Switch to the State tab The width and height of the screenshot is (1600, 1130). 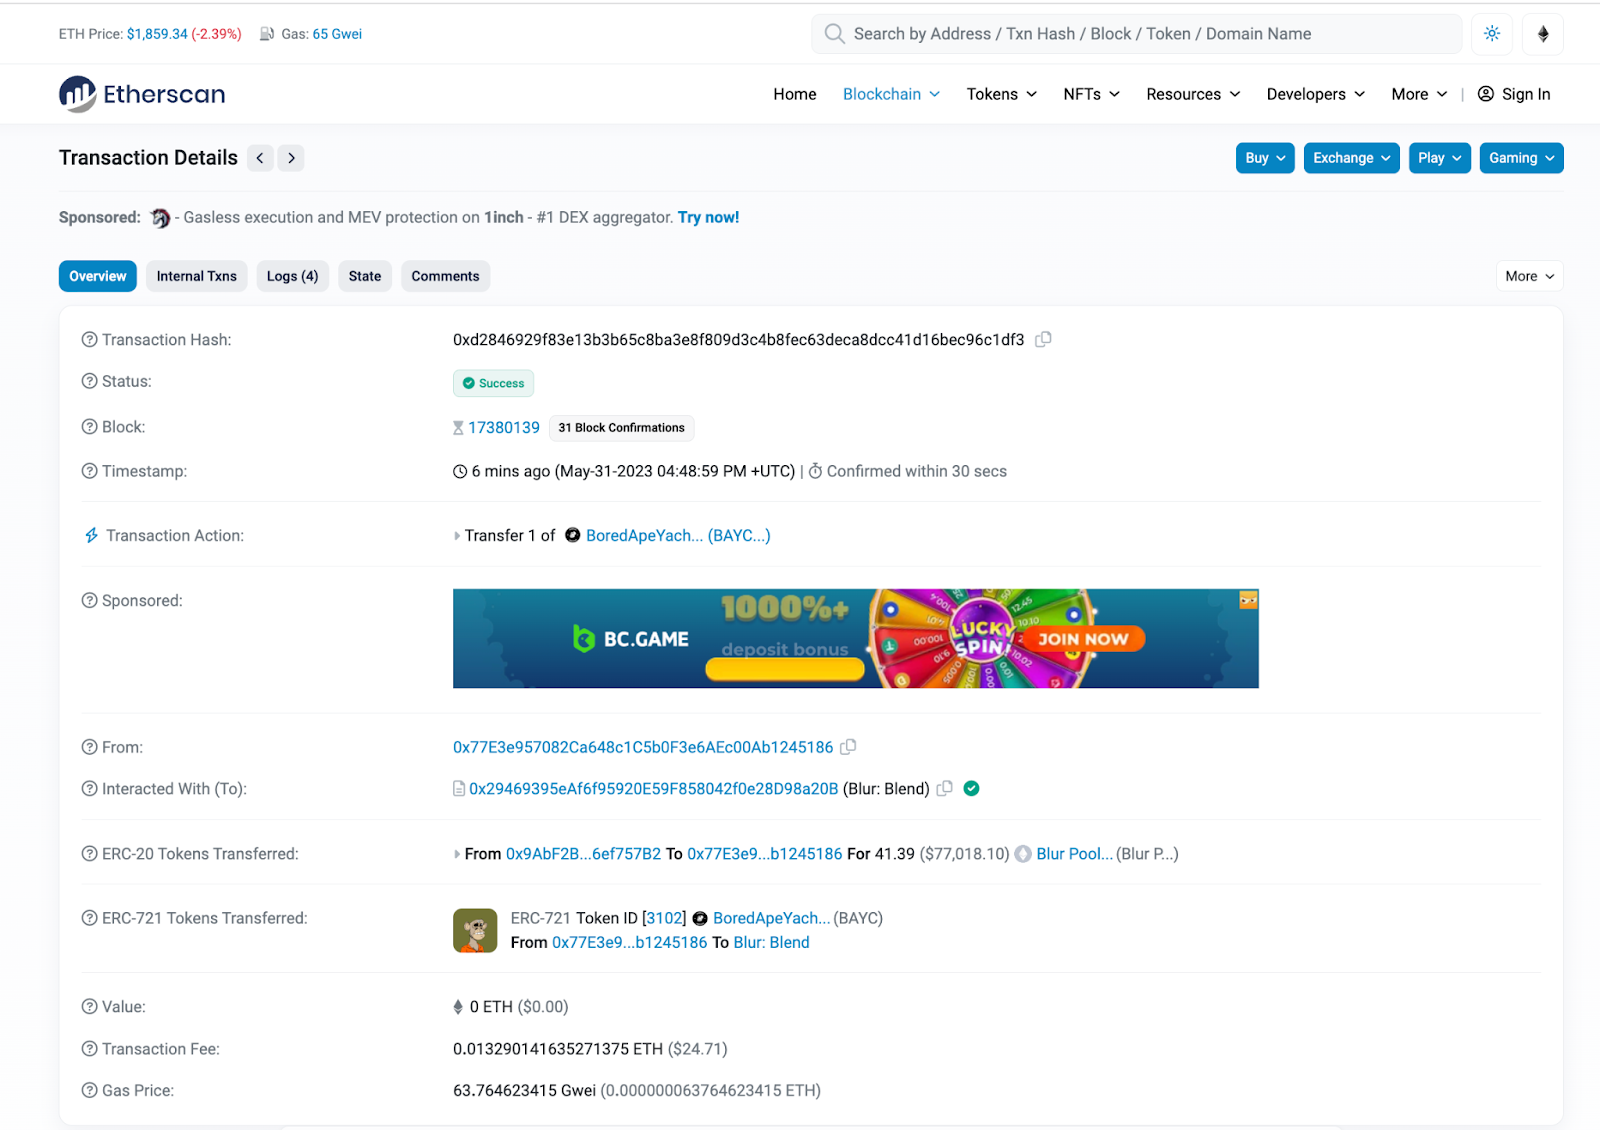(x=365, y=276)
